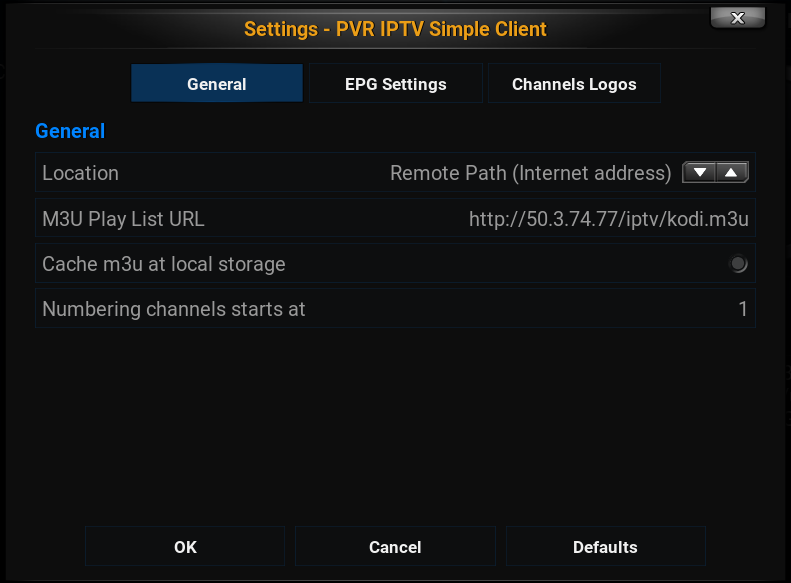Click the blue General section heading
791x583 pixels.
(x=70, y=131)
